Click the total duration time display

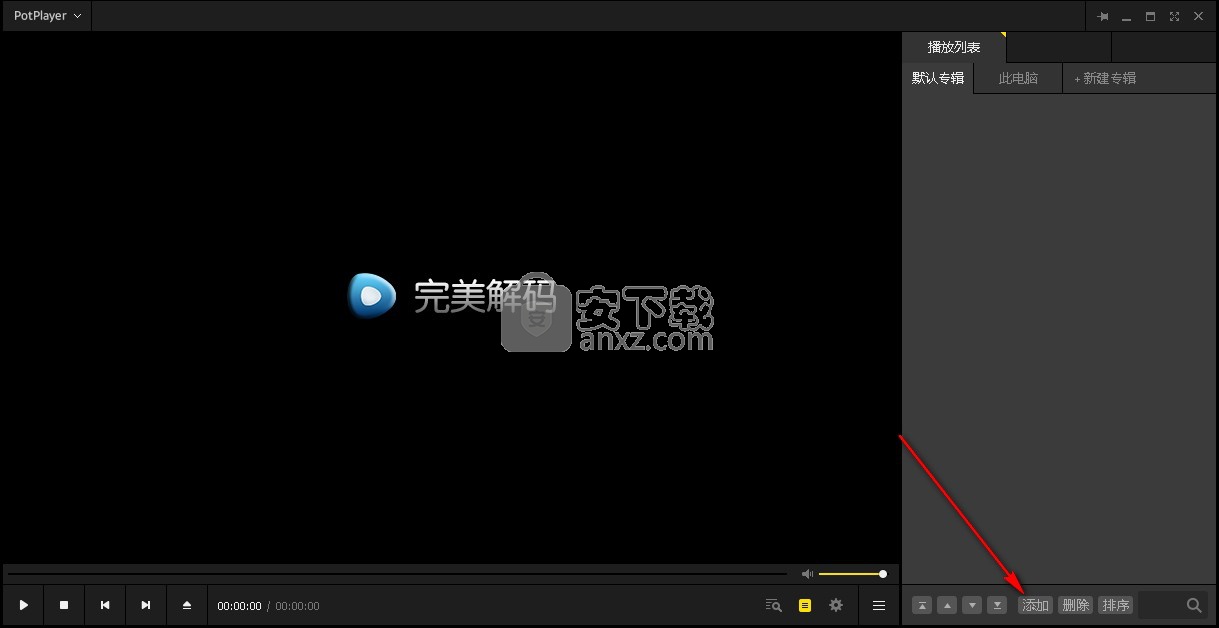click(297, 606)
